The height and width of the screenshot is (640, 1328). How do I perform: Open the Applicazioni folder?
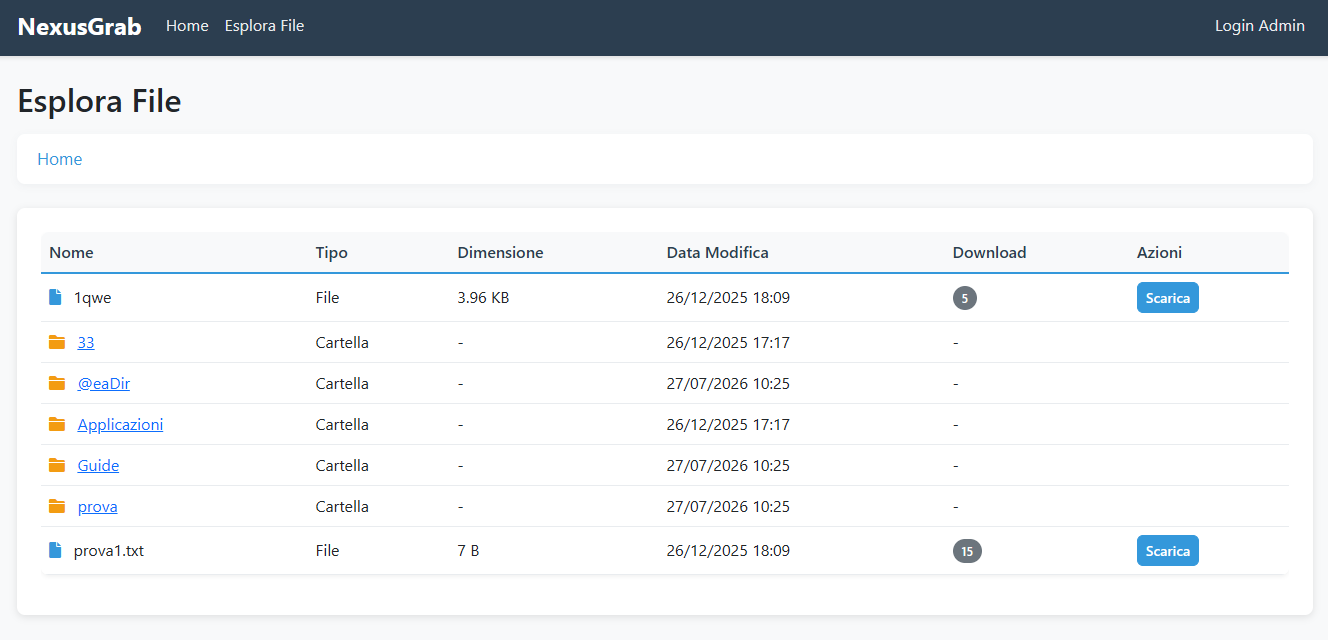pos(120,424)
